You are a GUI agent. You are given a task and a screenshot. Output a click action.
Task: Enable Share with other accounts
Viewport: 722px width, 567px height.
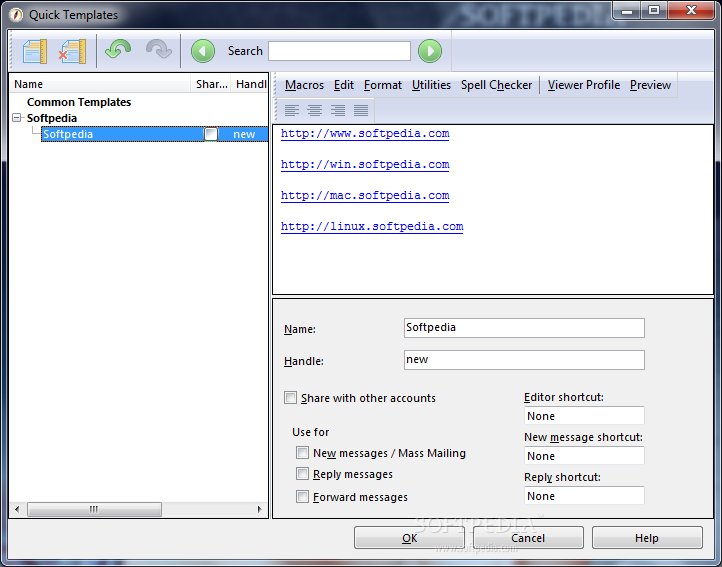(x=291, y=397)
